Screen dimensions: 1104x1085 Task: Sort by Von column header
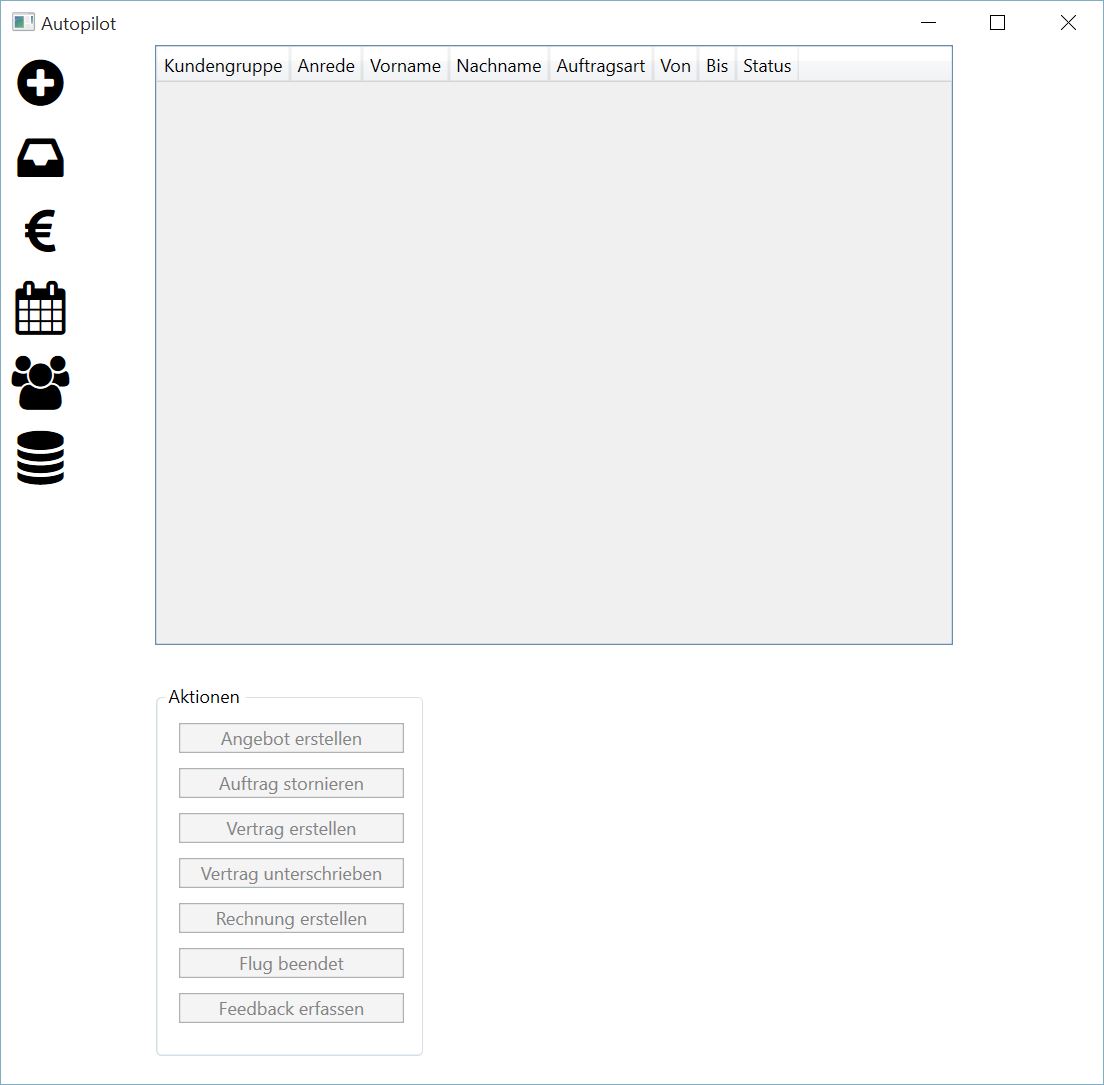[675, 65]
